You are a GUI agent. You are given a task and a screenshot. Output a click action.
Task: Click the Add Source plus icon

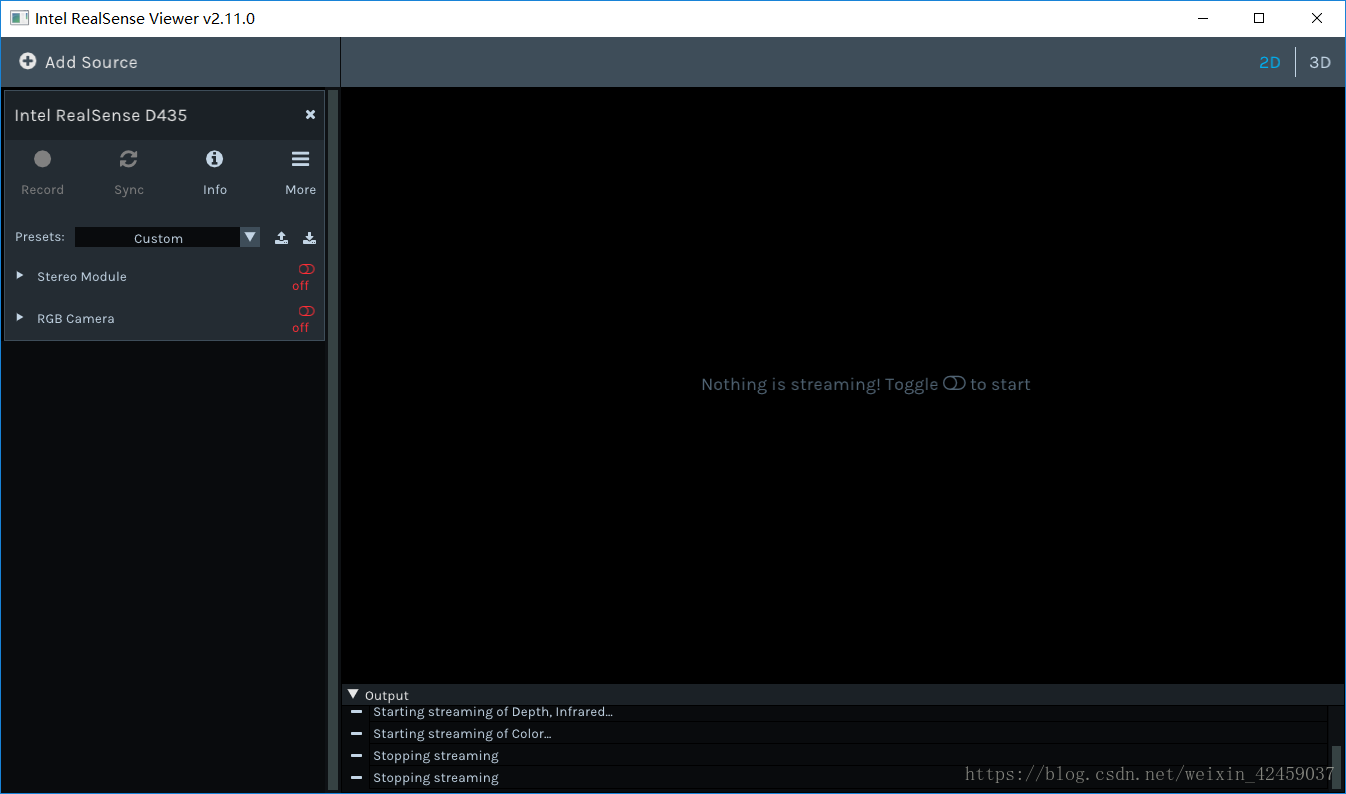click(x=28, y=61)
